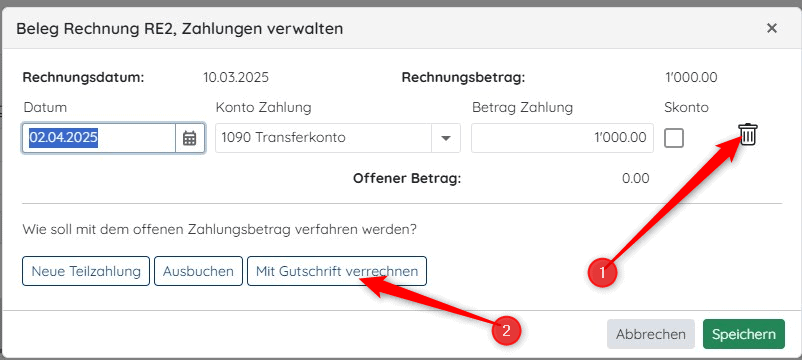Click the Offener Betrag label
The image size is (802, 360).
(x=407, y=179)
